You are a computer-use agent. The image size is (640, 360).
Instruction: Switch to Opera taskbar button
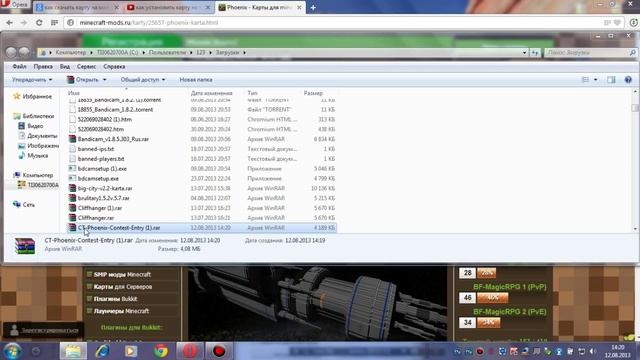[189, 351]
